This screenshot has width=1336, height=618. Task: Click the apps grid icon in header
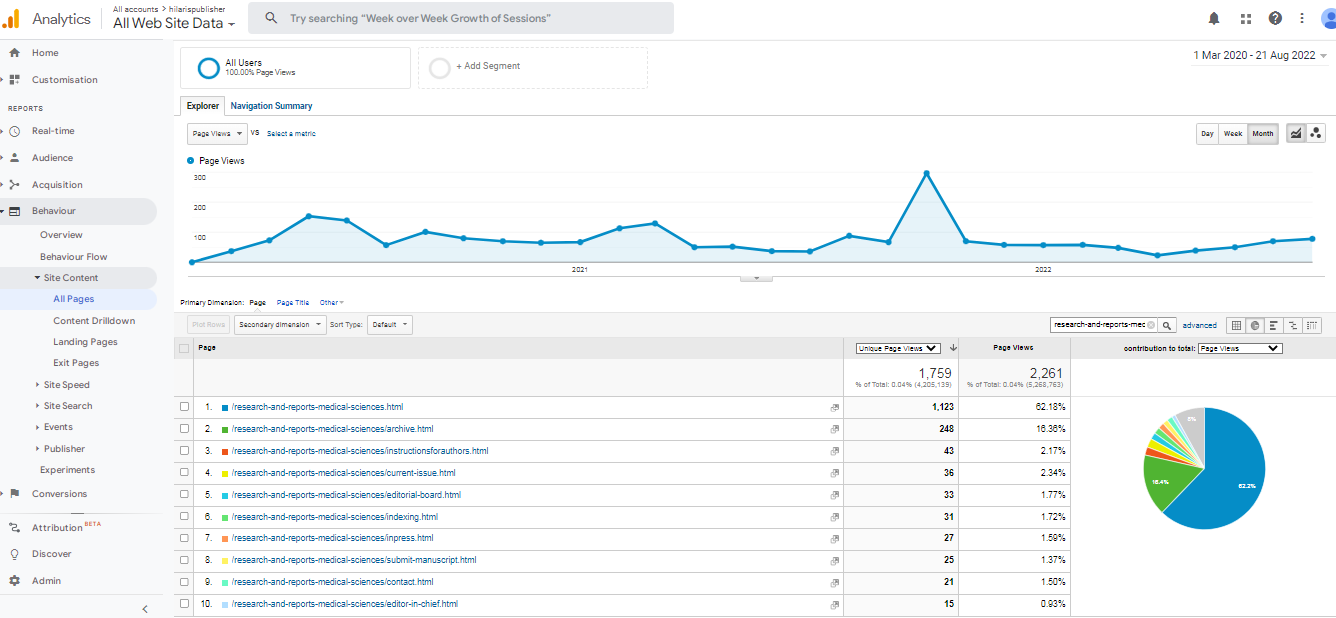click(x=1246, y=18)
